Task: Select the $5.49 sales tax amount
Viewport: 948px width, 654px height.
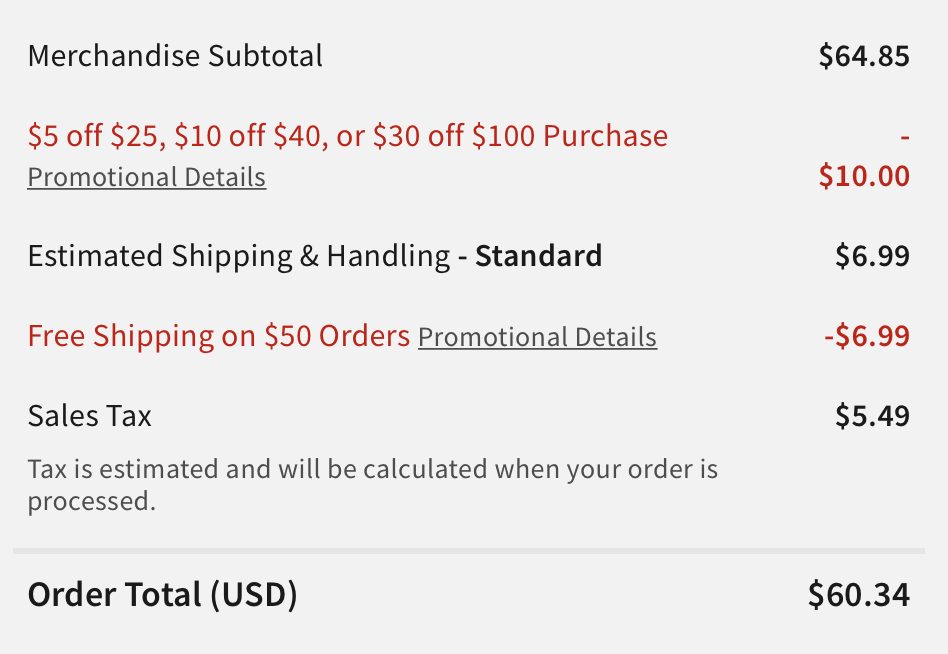Action: (872, 416)
